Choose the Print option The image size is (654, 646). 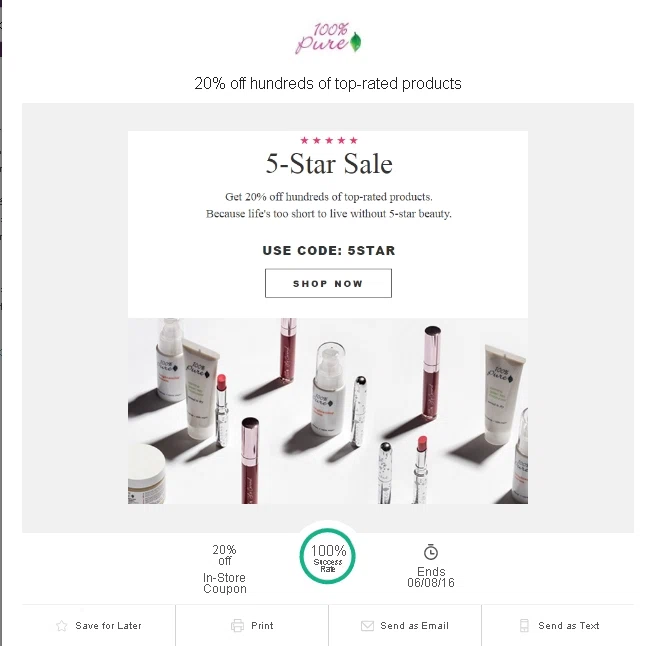coord(252,626)
